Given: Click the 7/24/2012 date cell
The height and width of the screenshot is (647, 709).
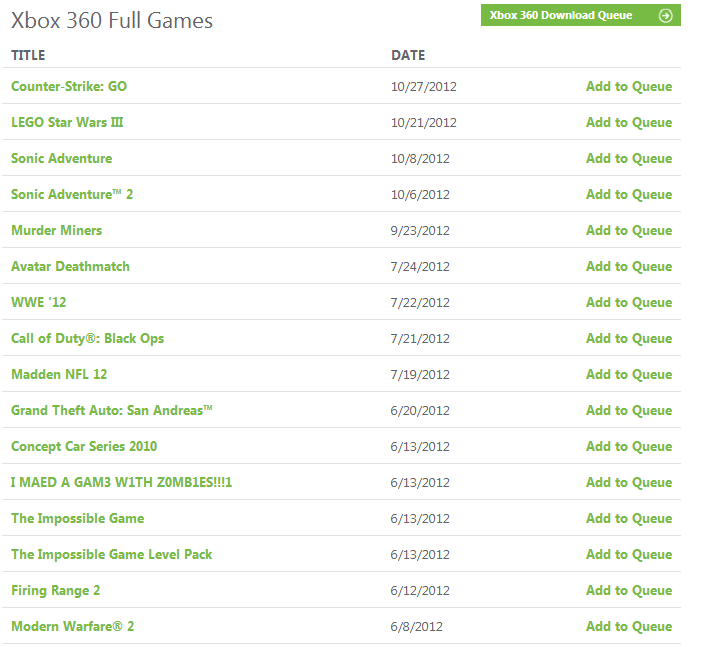Looking at the screenshot, I should 420,267.
